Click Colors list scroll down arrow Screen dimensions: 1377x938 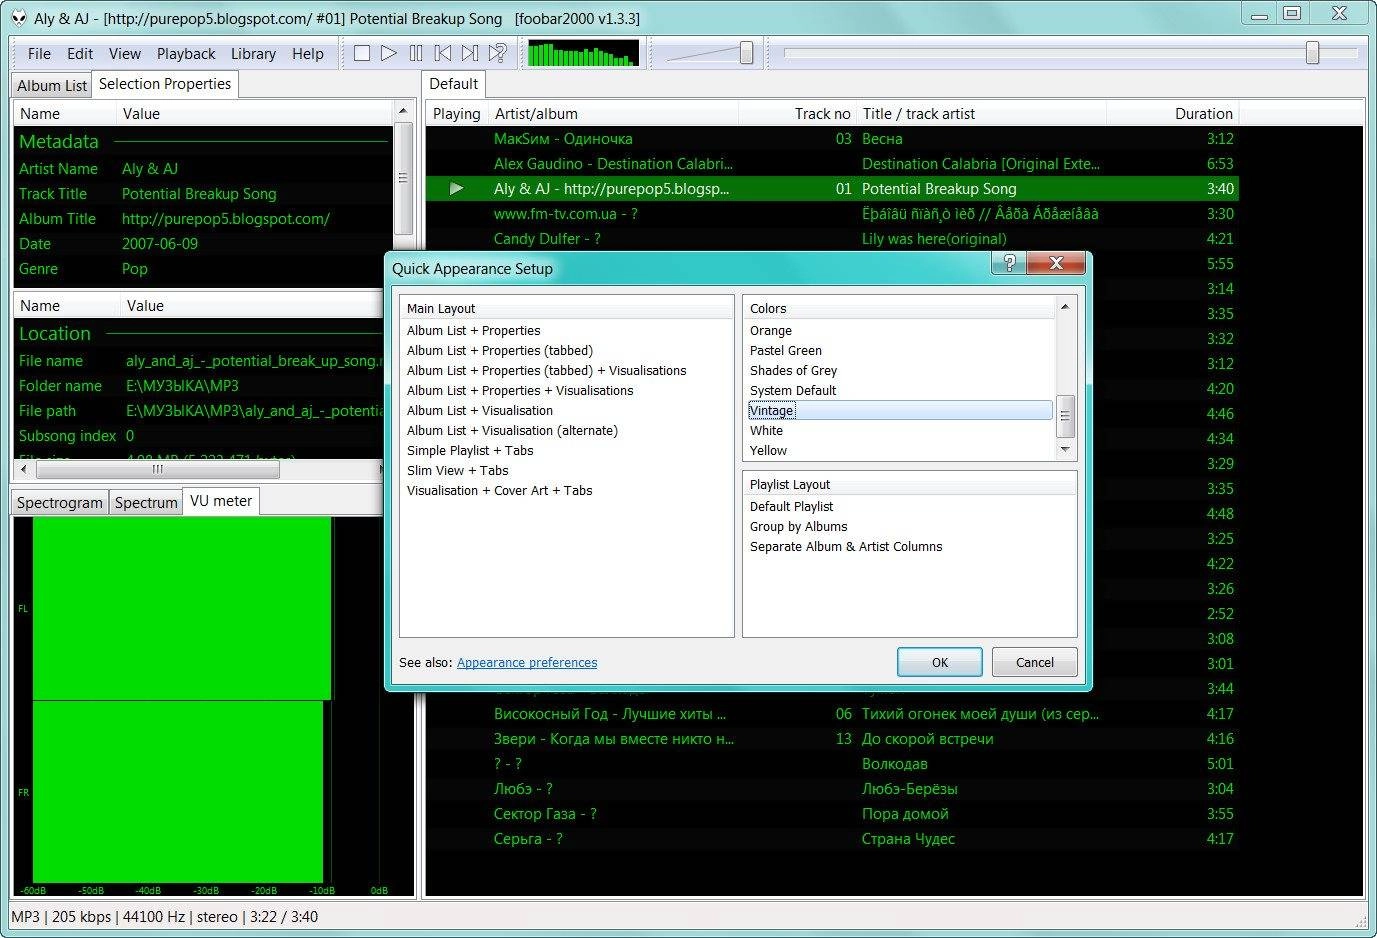click(1065, 451)
